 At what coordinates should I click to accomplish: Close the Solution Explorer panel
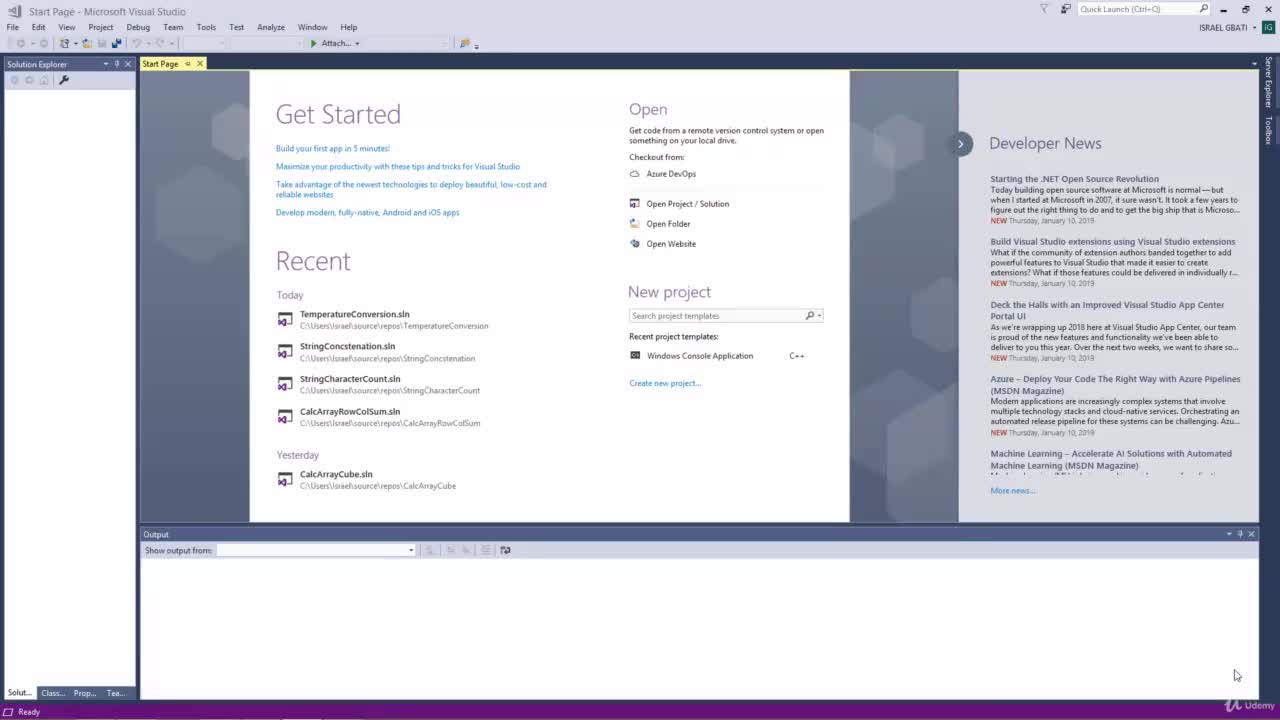pyautogui.click(x=128, y=64)
